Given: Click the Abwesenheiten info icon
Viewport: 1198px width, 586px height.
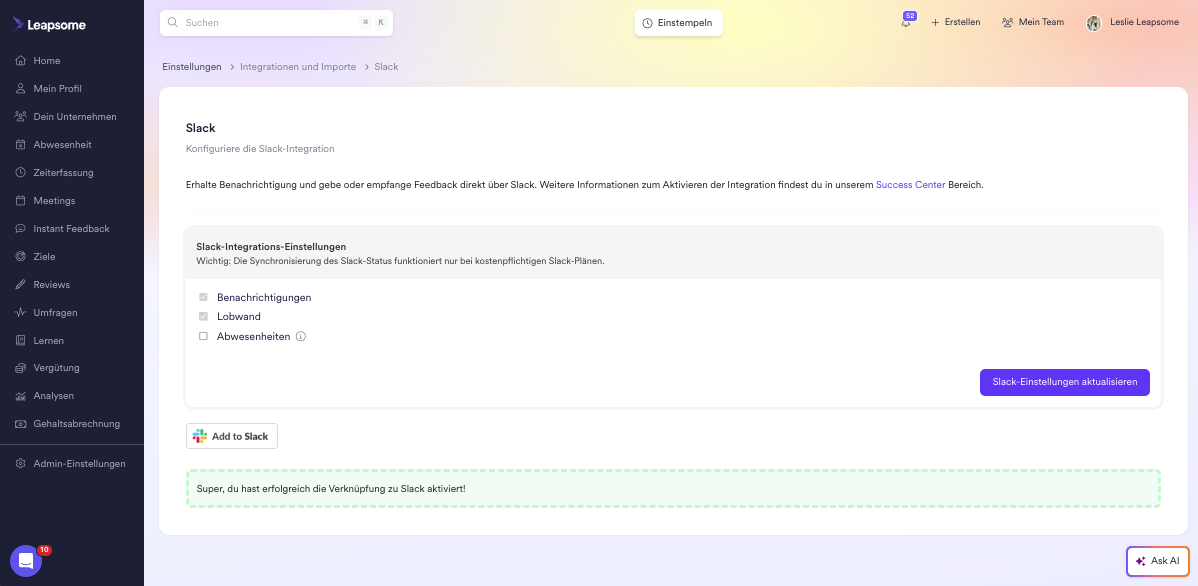Looking at the screenshot, I should 301,337.
